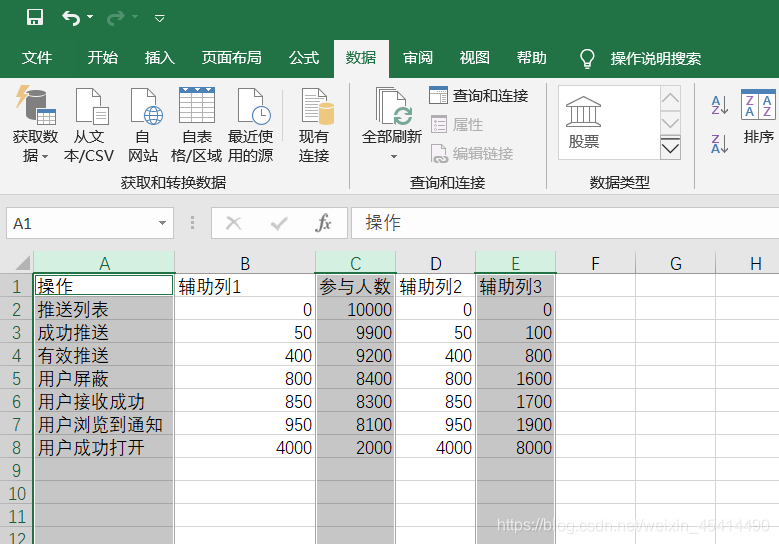779x544 pixels.
Task: Click the Undo arrow icon
Action: pyautogui.click(x=71, y=18)
